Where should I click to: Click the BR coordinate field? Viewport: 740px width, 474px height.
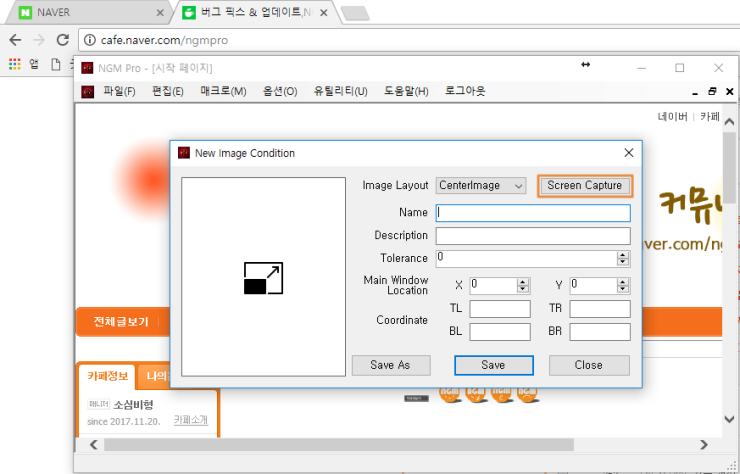[600, 332]
